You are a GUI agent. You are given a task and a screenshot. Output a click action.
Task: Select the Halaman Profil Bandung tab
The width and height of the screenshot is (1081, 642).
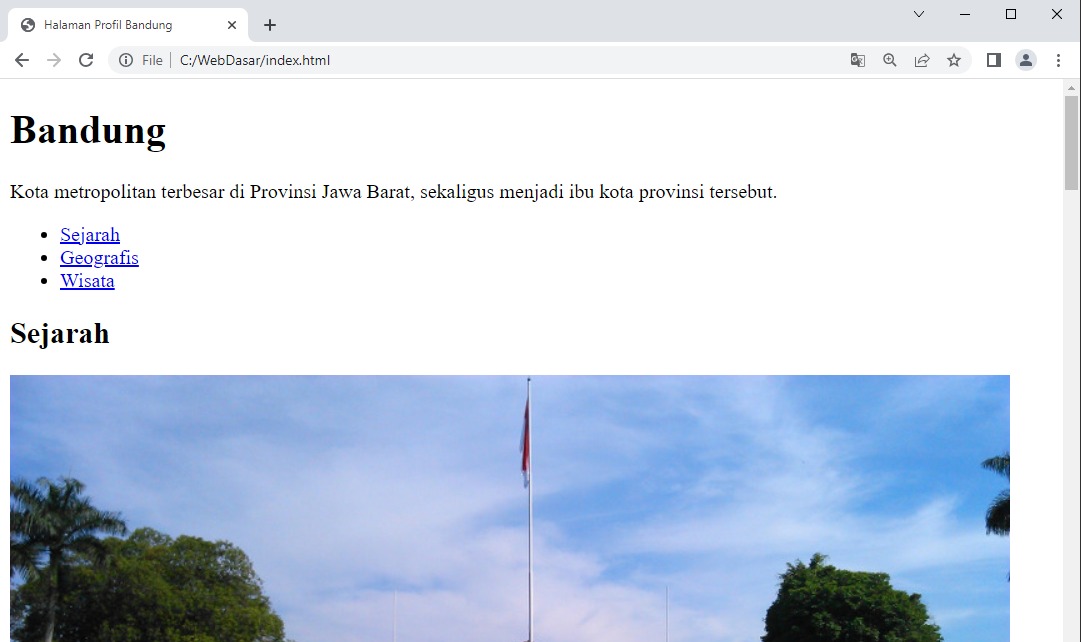[110, 25]
